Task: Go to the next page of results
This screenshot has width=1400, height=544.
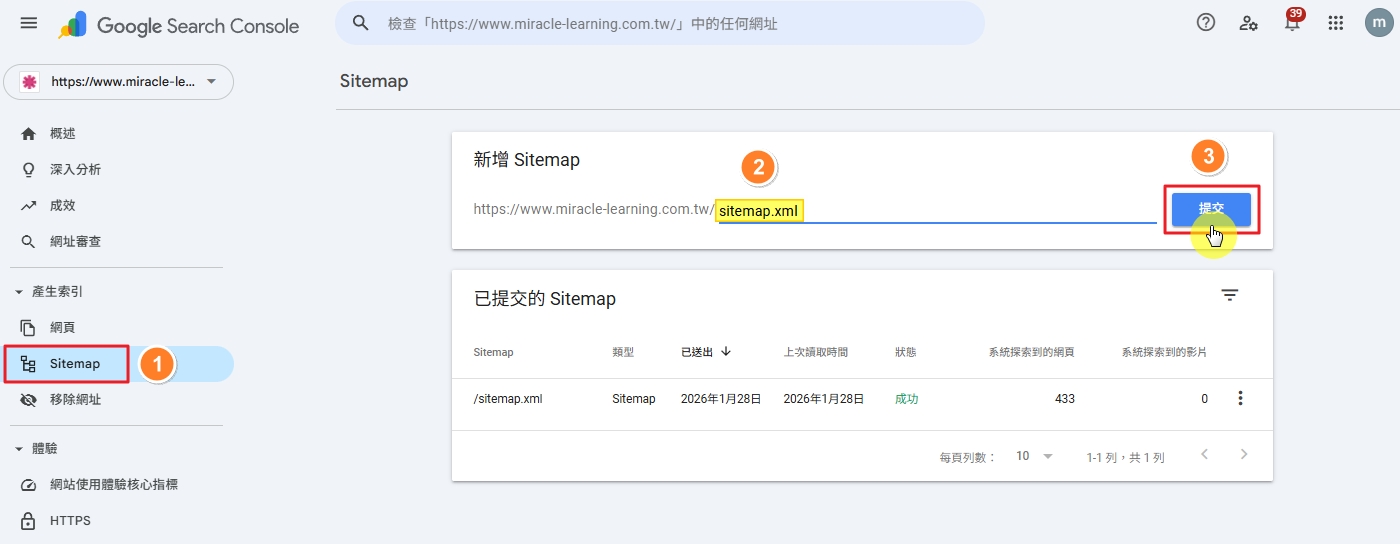Action: [x=1244, y=455]
